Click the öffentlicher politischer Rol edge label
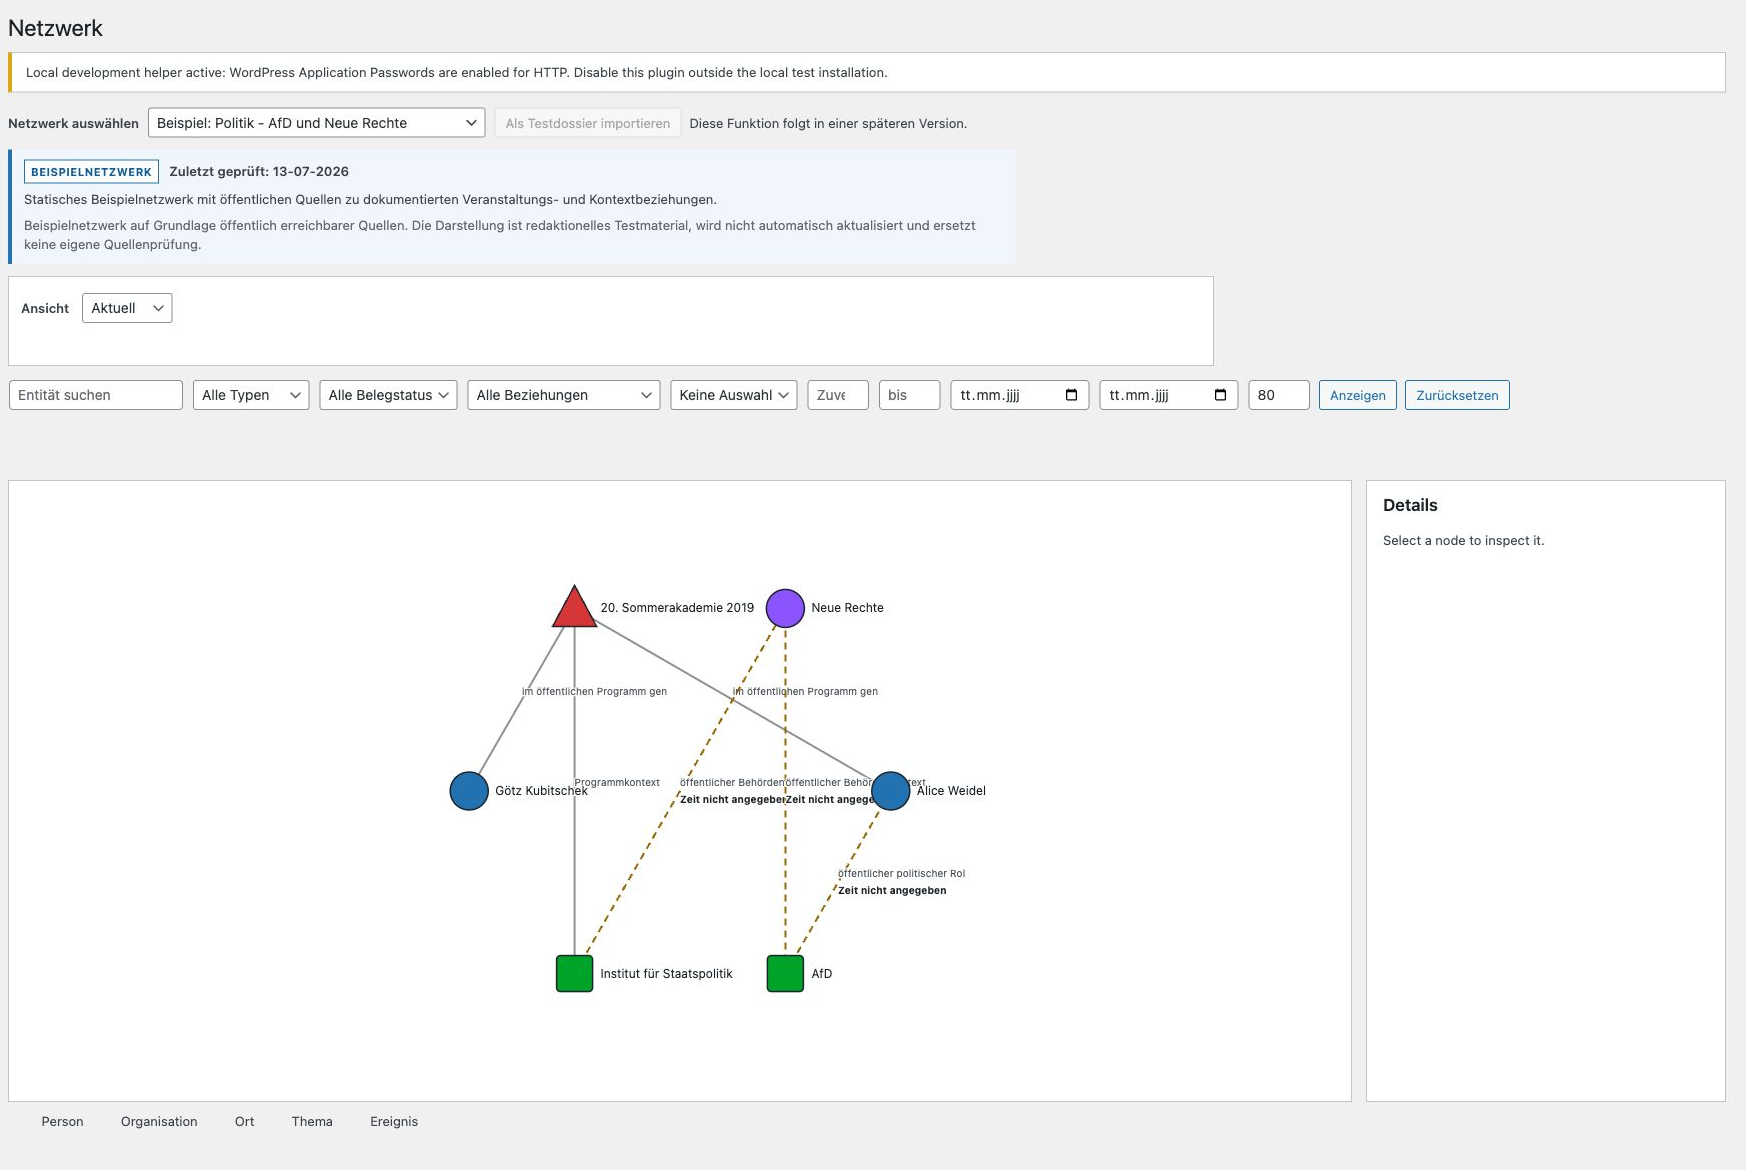The image size is (1746, 1170). point(901,873)
